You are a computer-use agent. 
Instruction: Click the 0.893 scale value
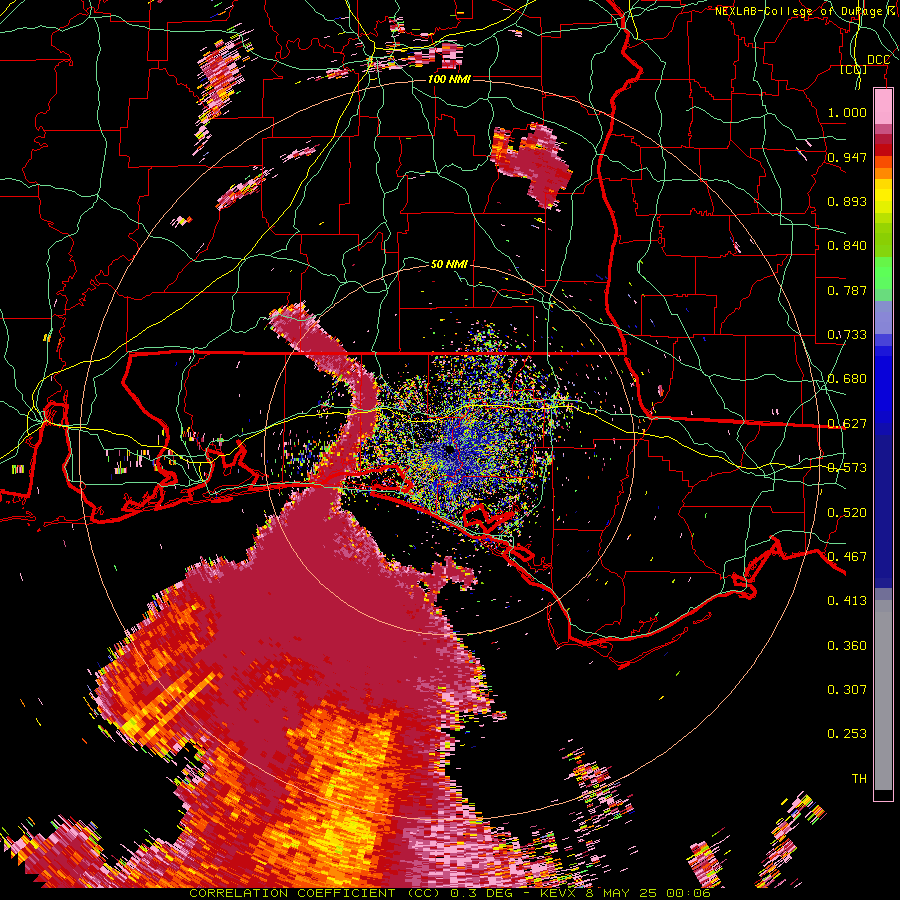tap(847, 201)
